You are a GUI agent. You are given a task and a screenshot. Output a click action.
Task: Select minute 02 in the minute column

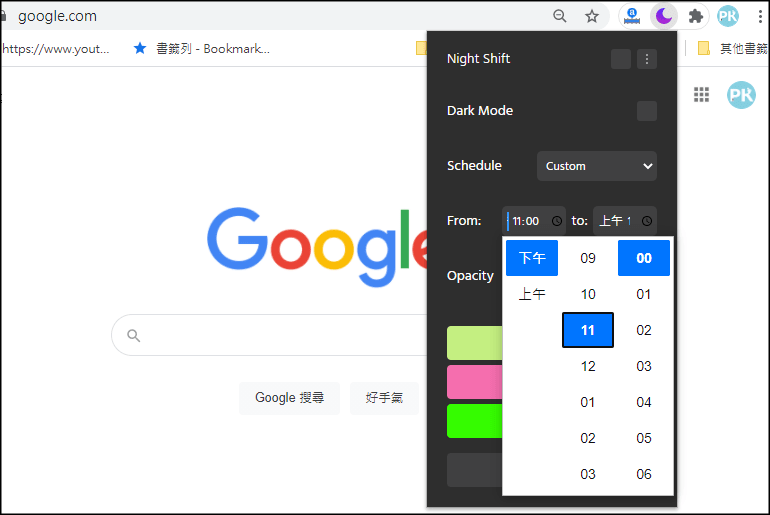pyautogui.click(x=644, y=330)
